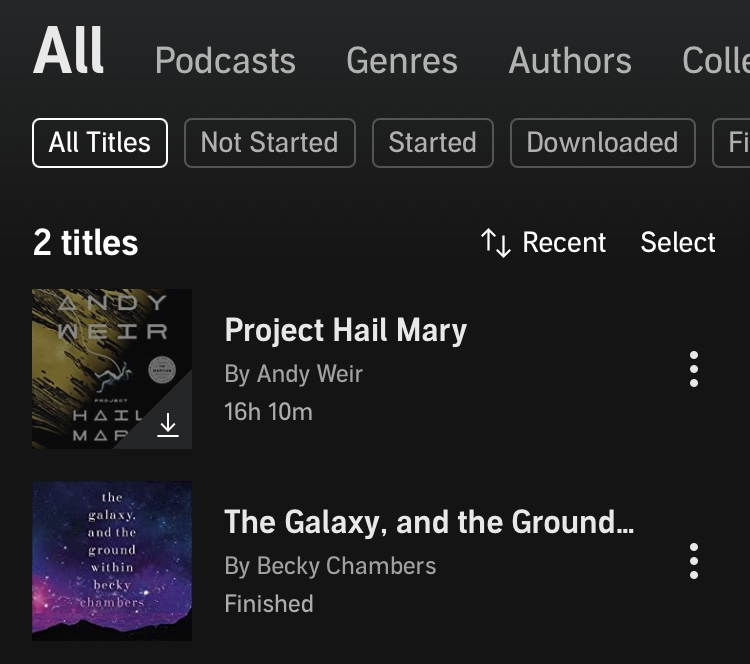Tap the Project Hail Mary cover artwork
Screen dimensions: 750x664
coord(112,369)
